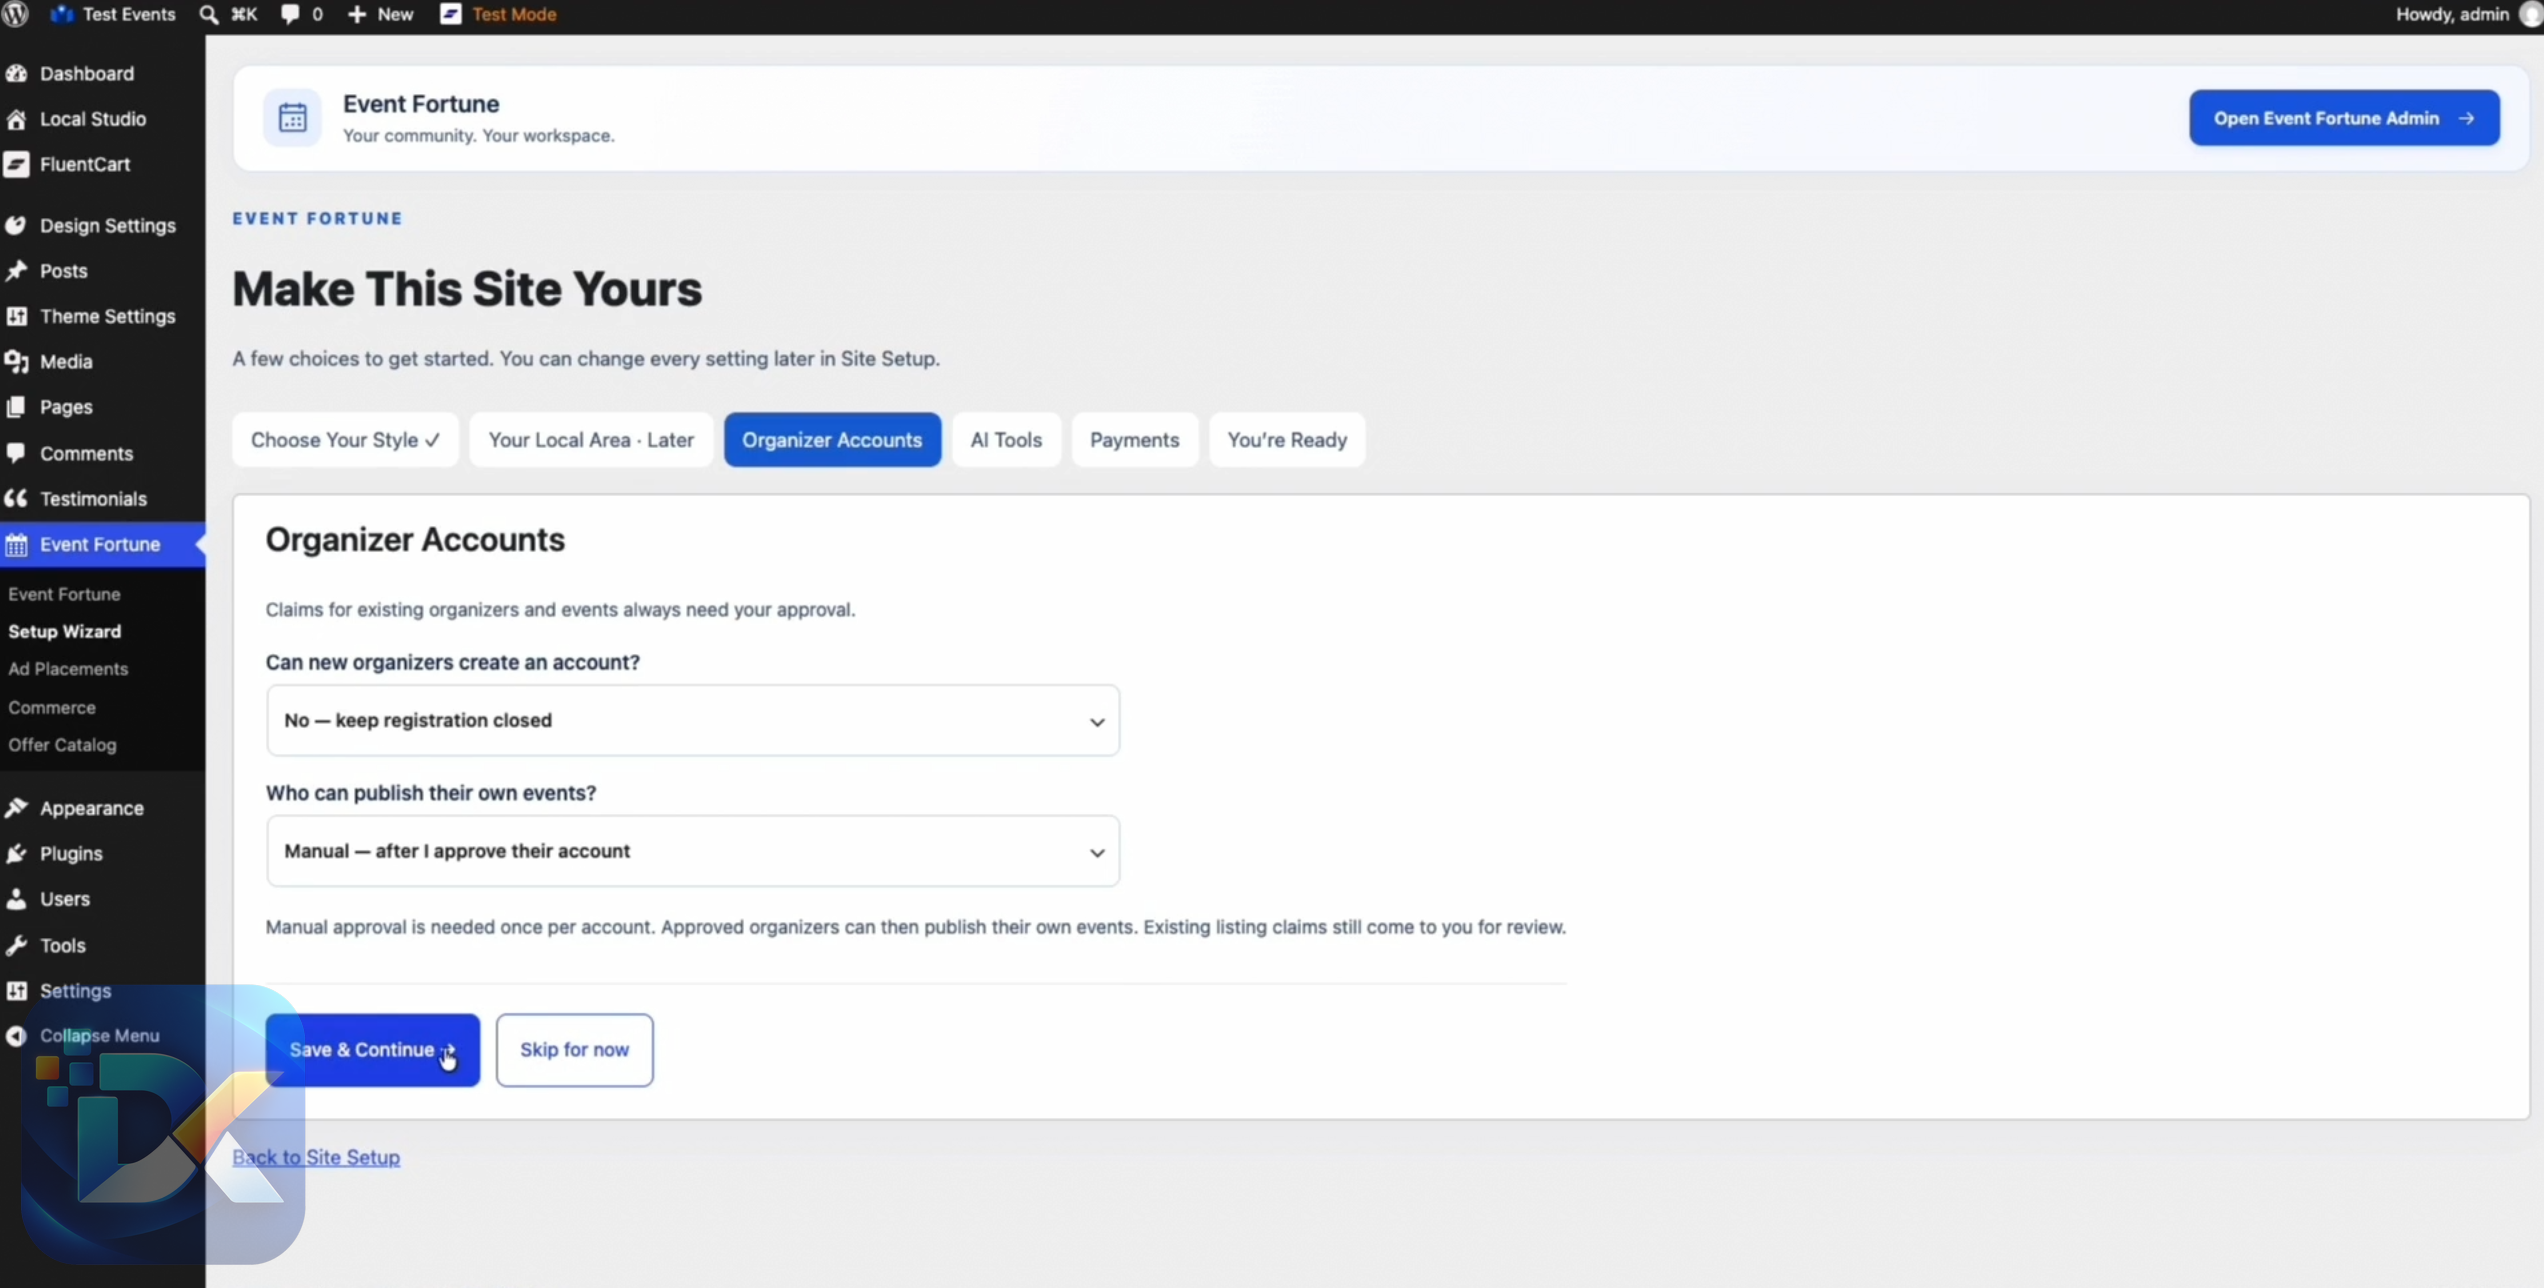Switch to the Payments step
Viewport: 2544px width, 1288px height.
(x=1134, y=440)
